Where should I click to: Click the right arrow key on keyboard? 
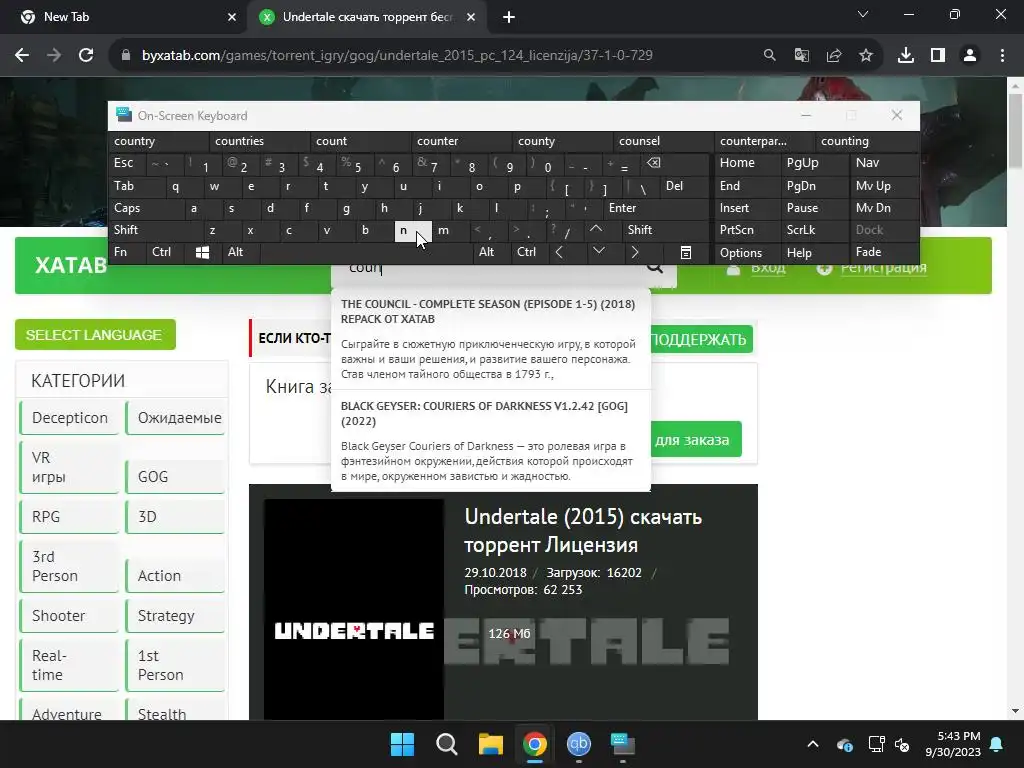pyautogui.click(x=634, y=252)
